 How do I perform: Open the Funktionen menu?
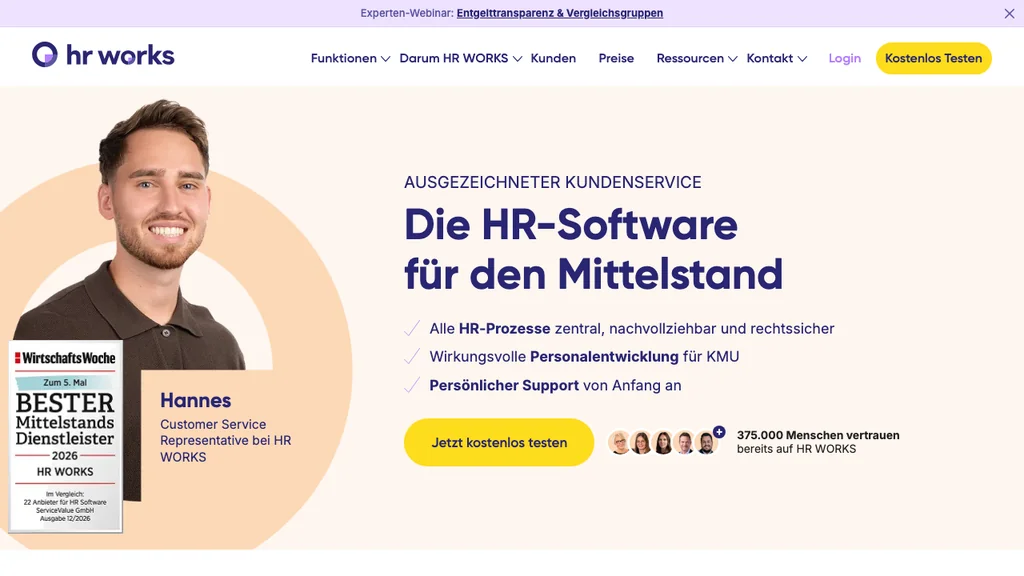tap(344, 58)
